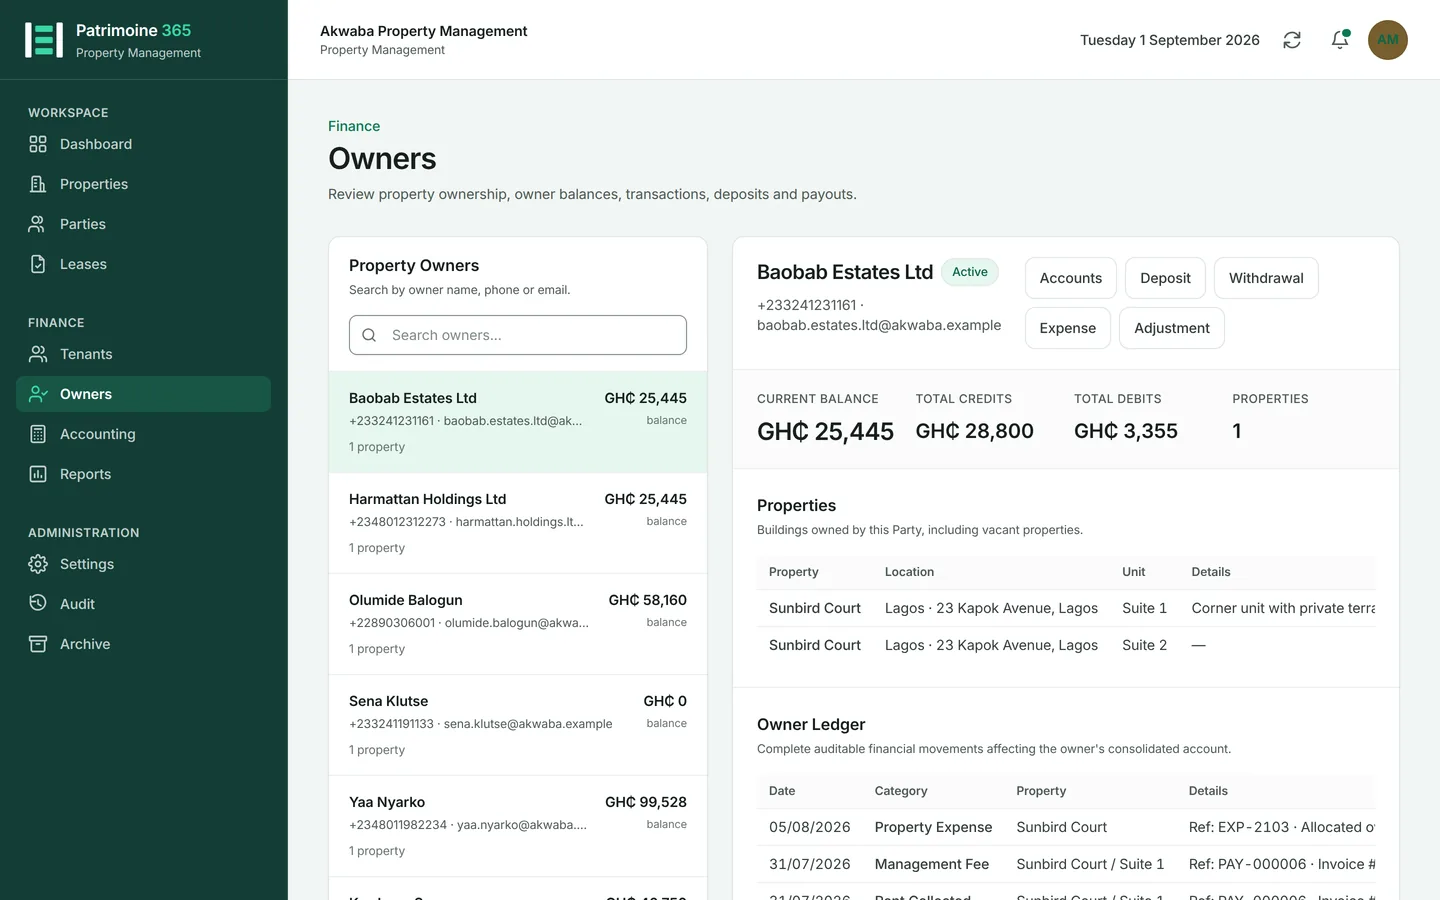Click the Accounts button
The width and height of the screenshot is (1440, 900).
click(1070, 278)
